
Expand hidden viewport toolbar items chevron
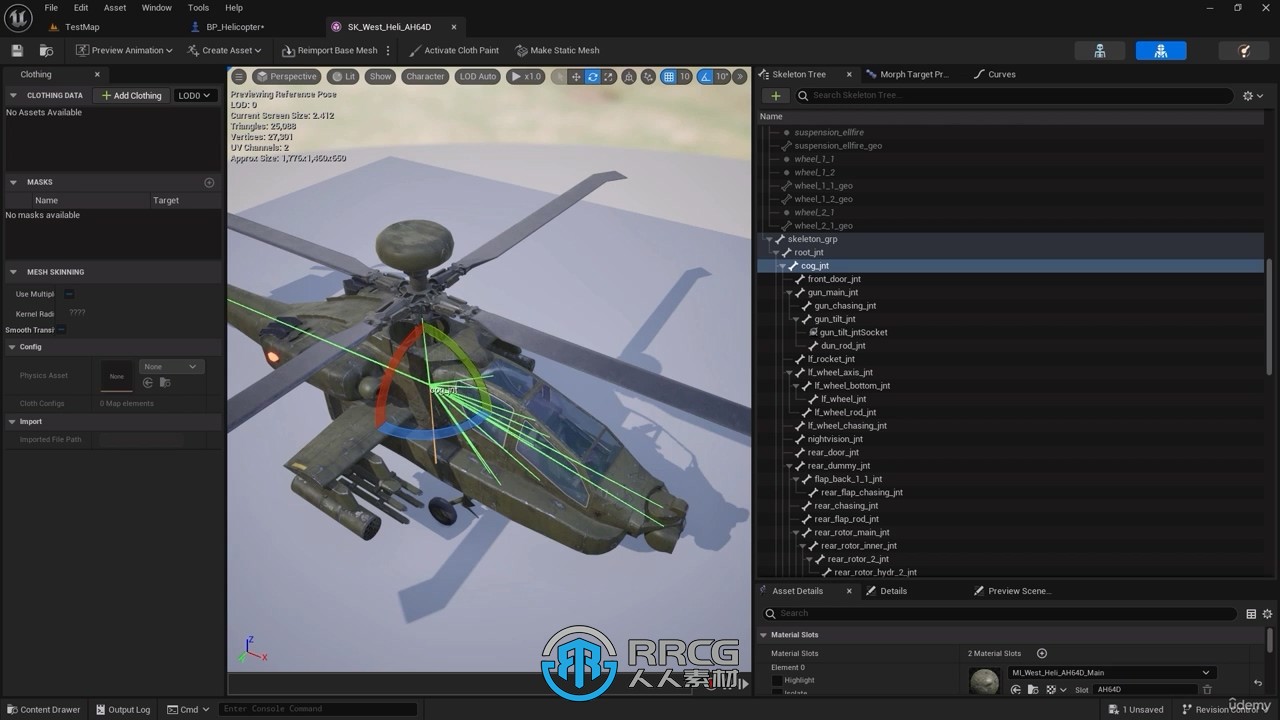click(741, 76)
